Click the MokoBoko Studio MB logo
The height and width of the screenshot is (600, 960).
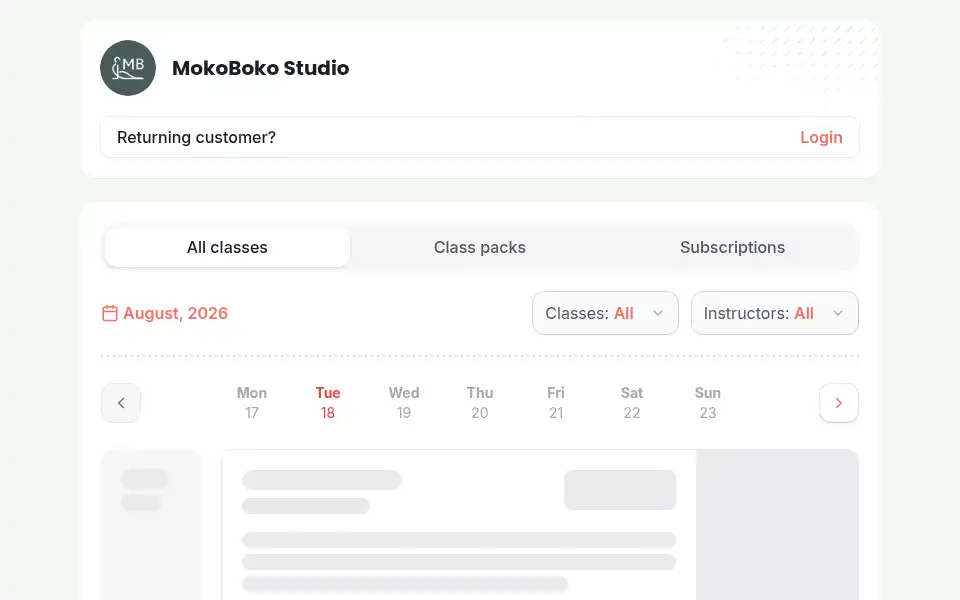(x=128, y=68)
